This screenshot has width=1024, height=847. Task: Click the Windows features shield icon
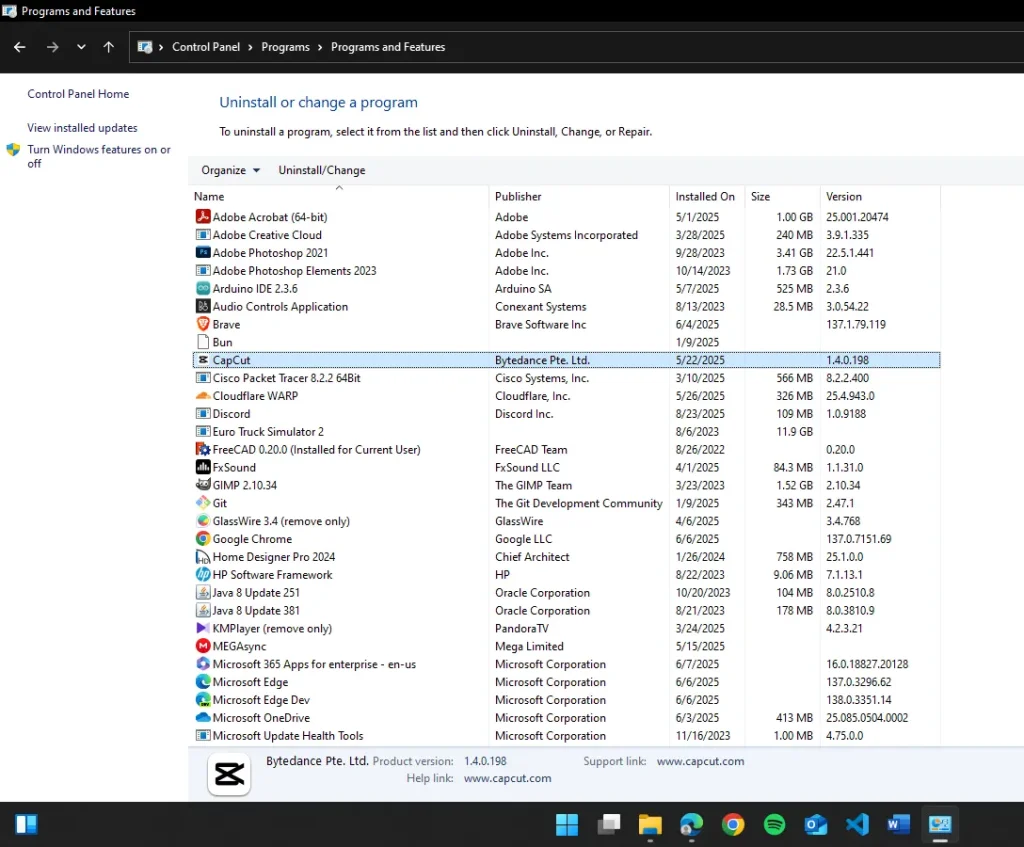point(13,150)
